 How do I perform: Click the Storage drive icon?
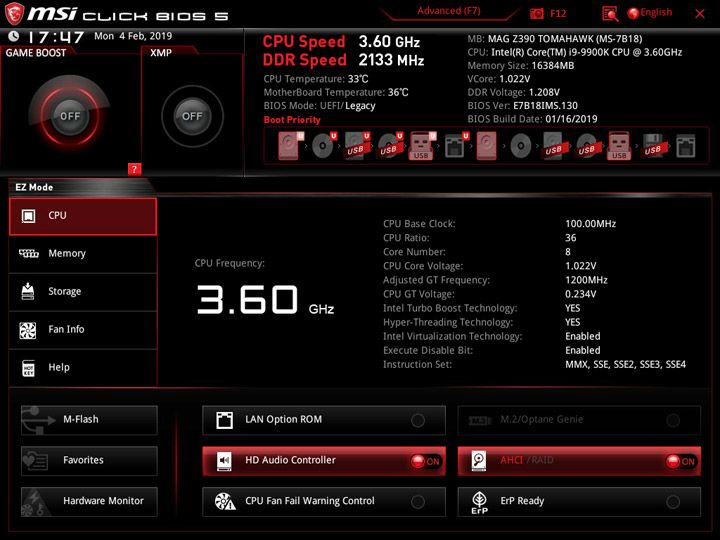pos(28,291)
